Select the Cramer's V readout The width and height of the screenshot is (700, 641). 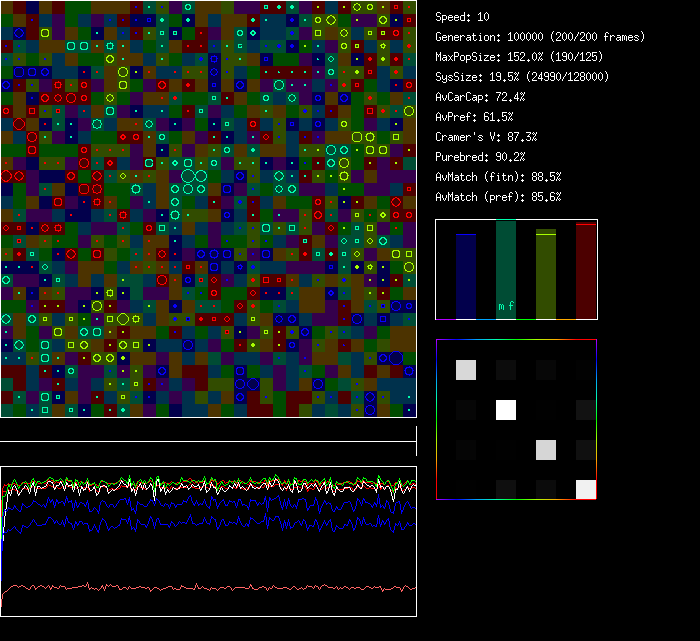click(x=486, y=137)
